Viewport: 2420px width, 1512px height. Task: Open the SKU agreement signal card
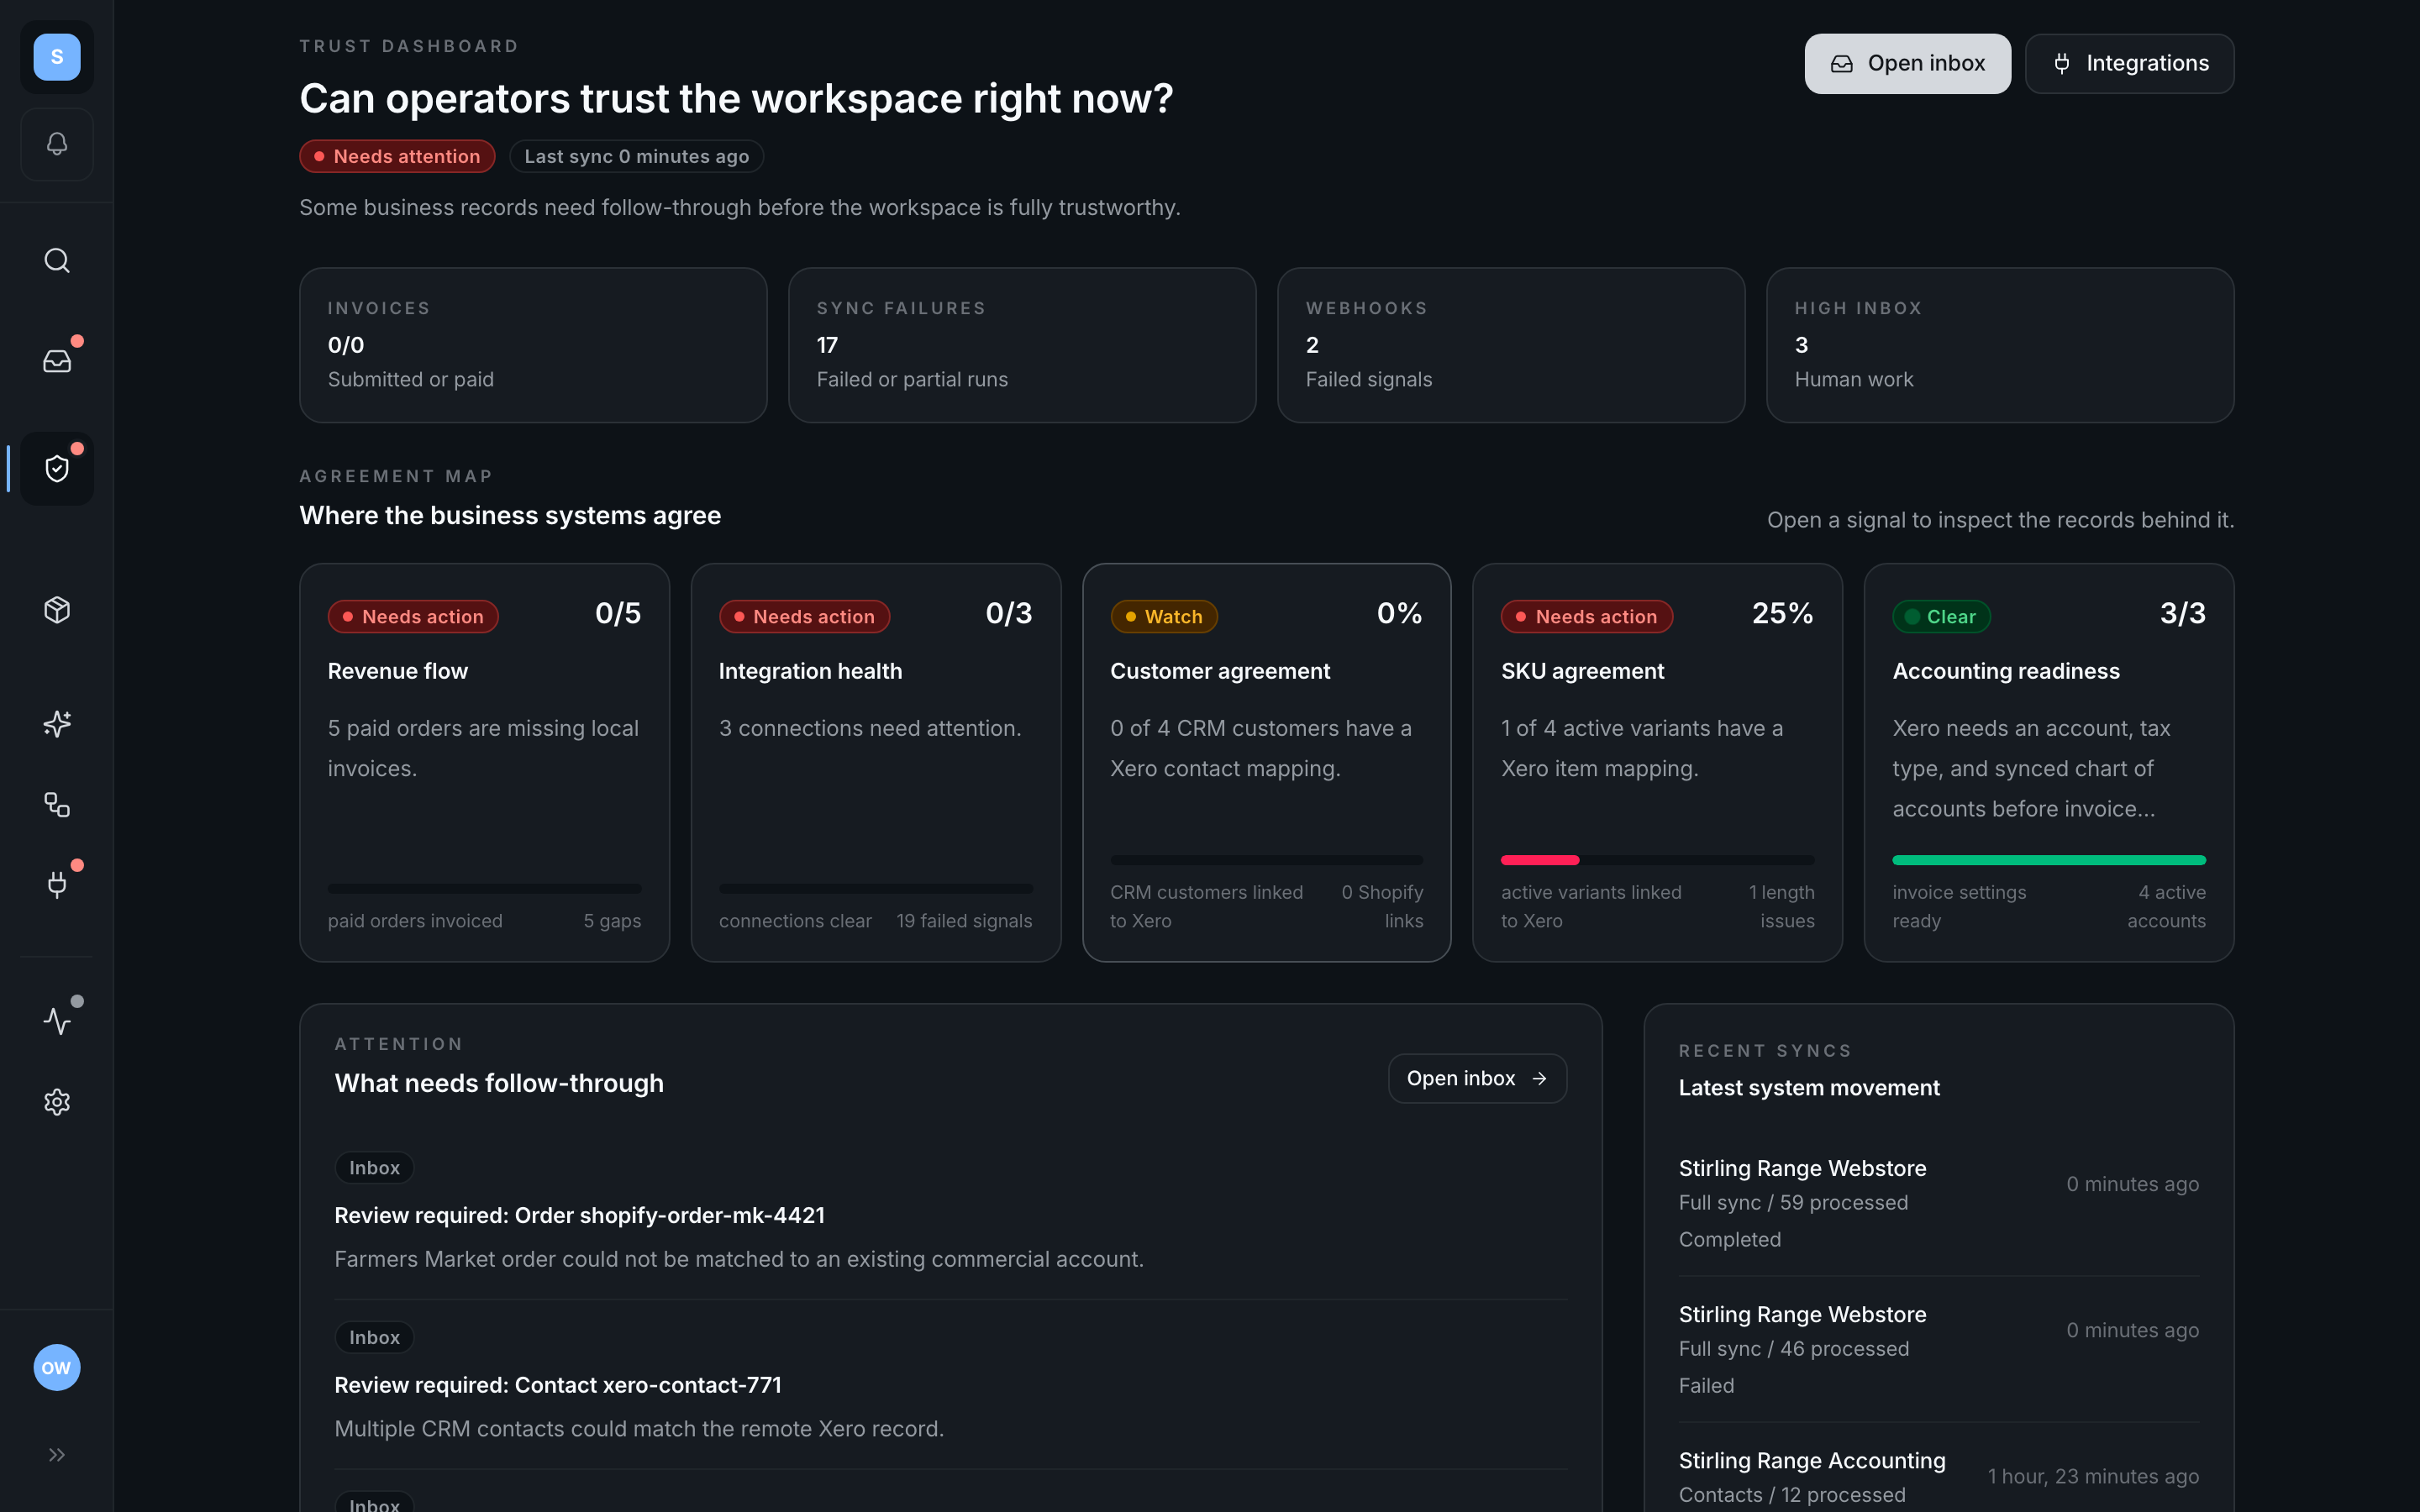(1657, 762)
